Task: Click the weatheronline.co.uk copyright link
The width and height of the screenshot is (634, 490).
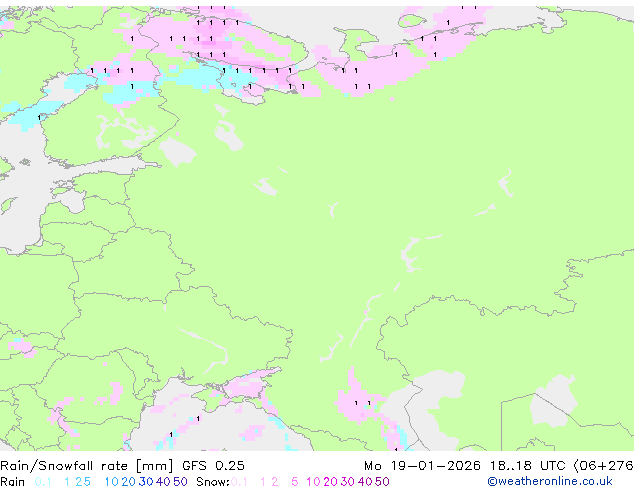Action: click(549, 481)
